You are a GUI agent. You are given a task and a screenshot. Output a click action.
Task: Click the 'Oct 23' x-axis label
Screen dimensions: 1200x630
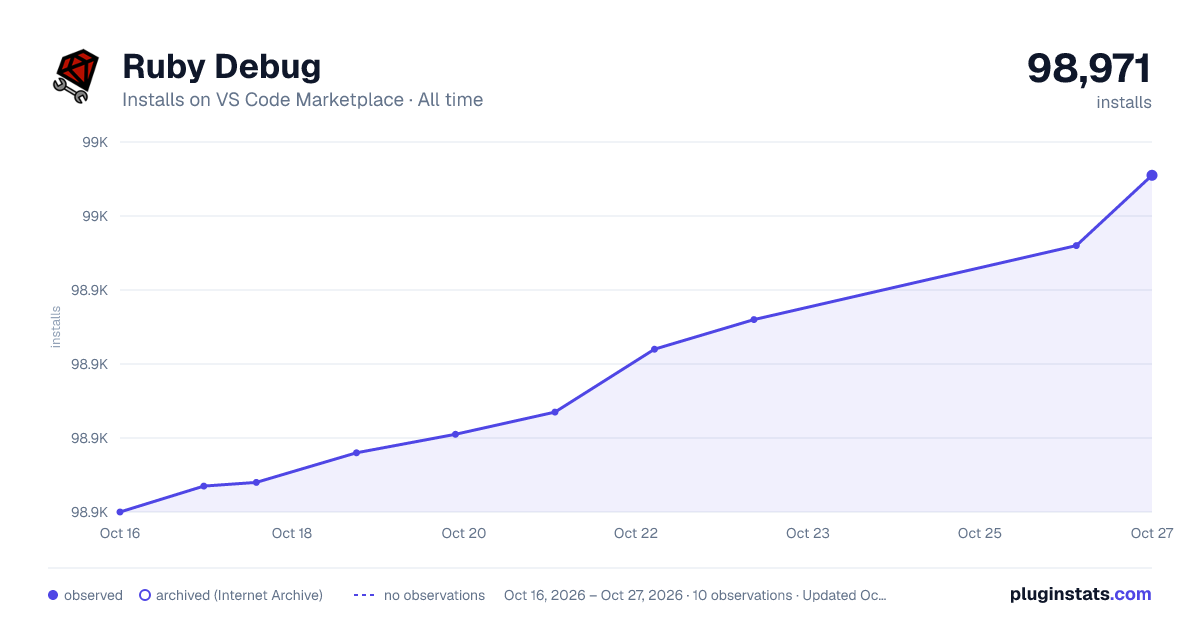(808, 533)
